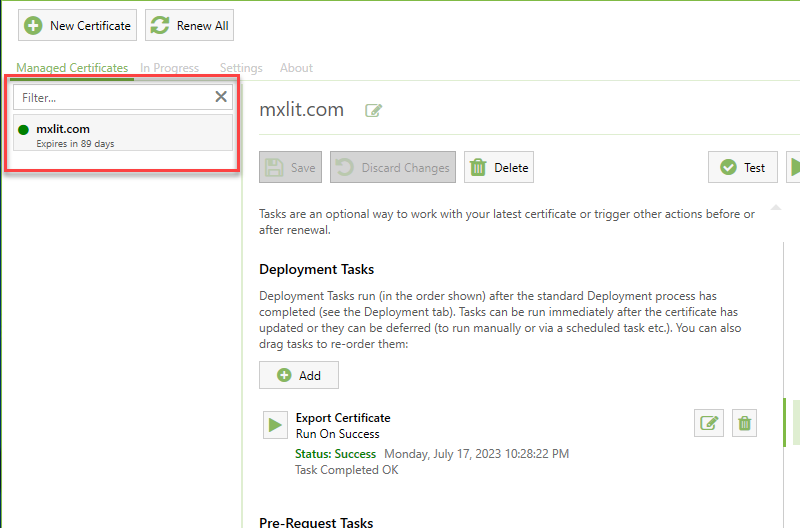The image size is (800, 528).
Task: Click the scroll up arrow above the tasks panel
Action: (776, 208)
